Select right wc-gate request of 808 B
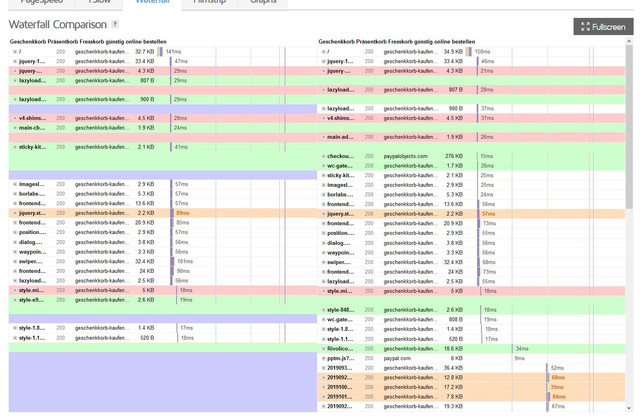640x420 pixels. [x=471, y=320]
